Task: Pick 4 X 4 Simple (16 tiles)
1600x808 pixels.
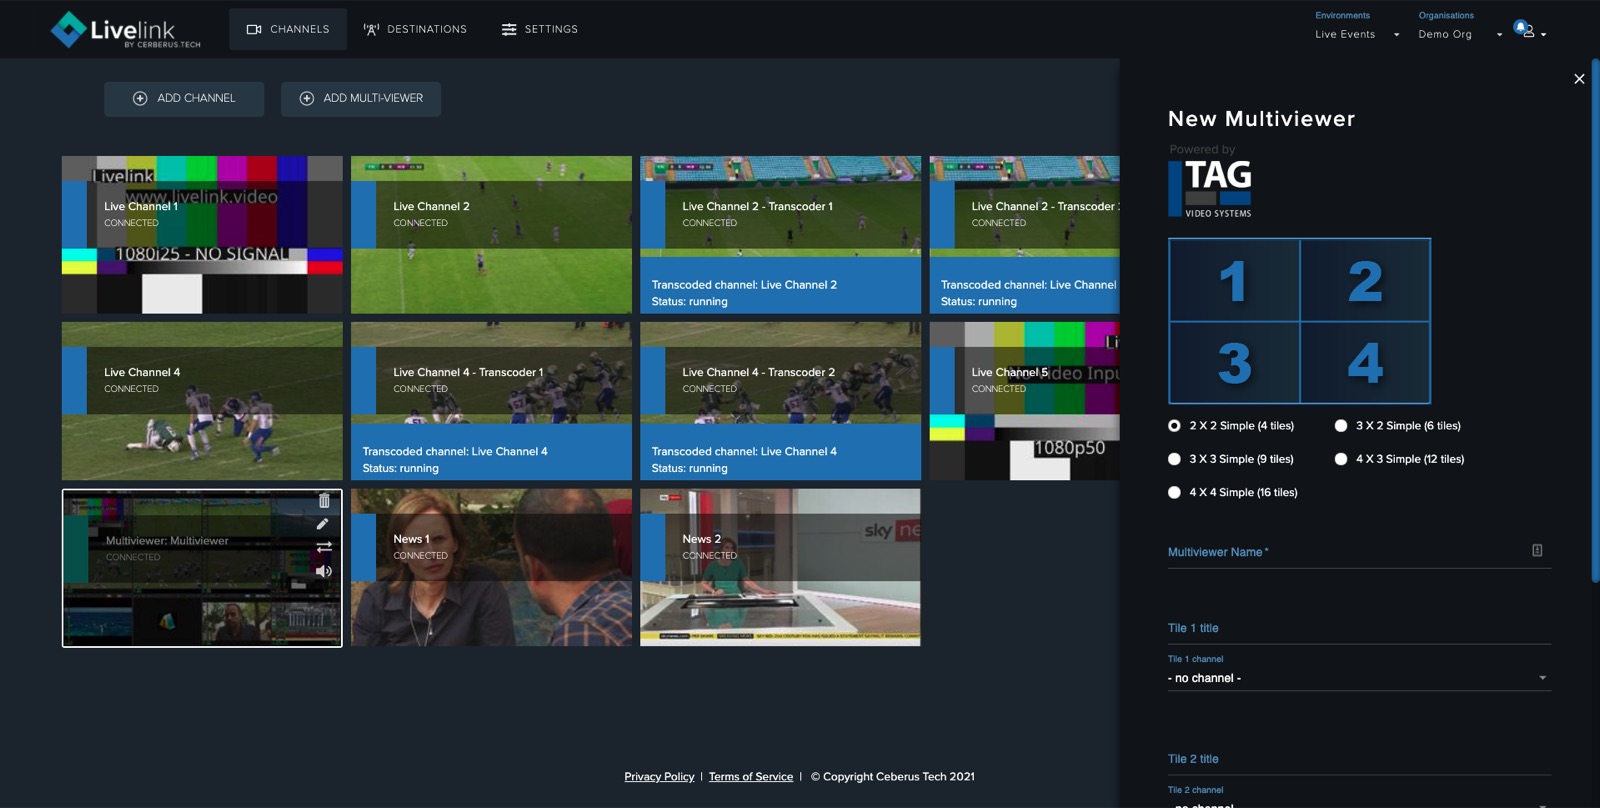Action: (1174, 492)
